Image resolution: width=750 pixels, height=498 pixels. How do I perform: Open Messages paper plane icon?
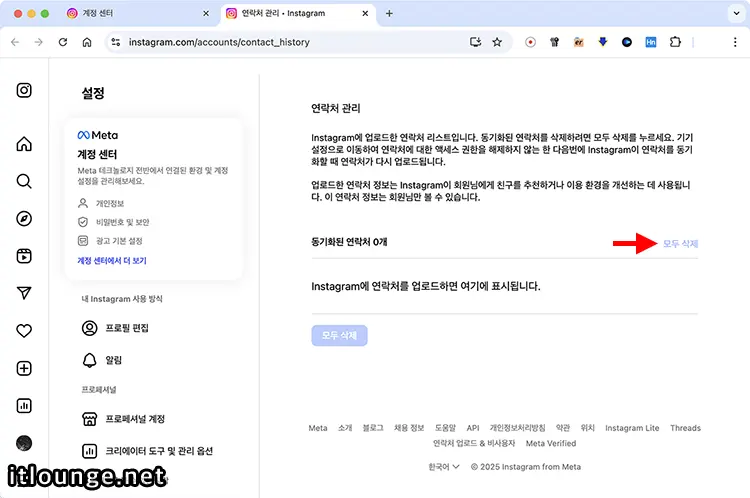coord(24,292)
